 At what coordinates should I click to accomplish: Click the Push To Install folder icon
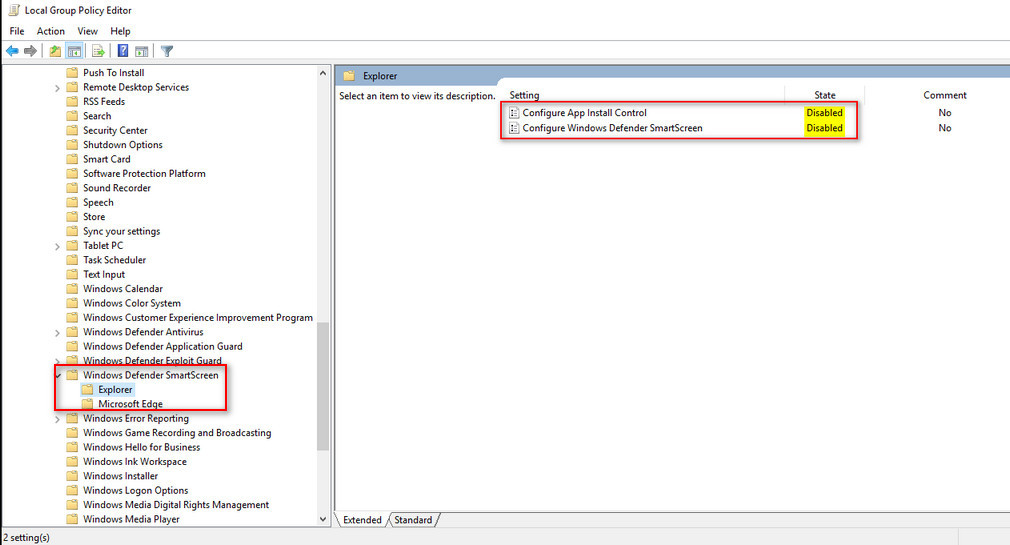(x=72, y=73)
